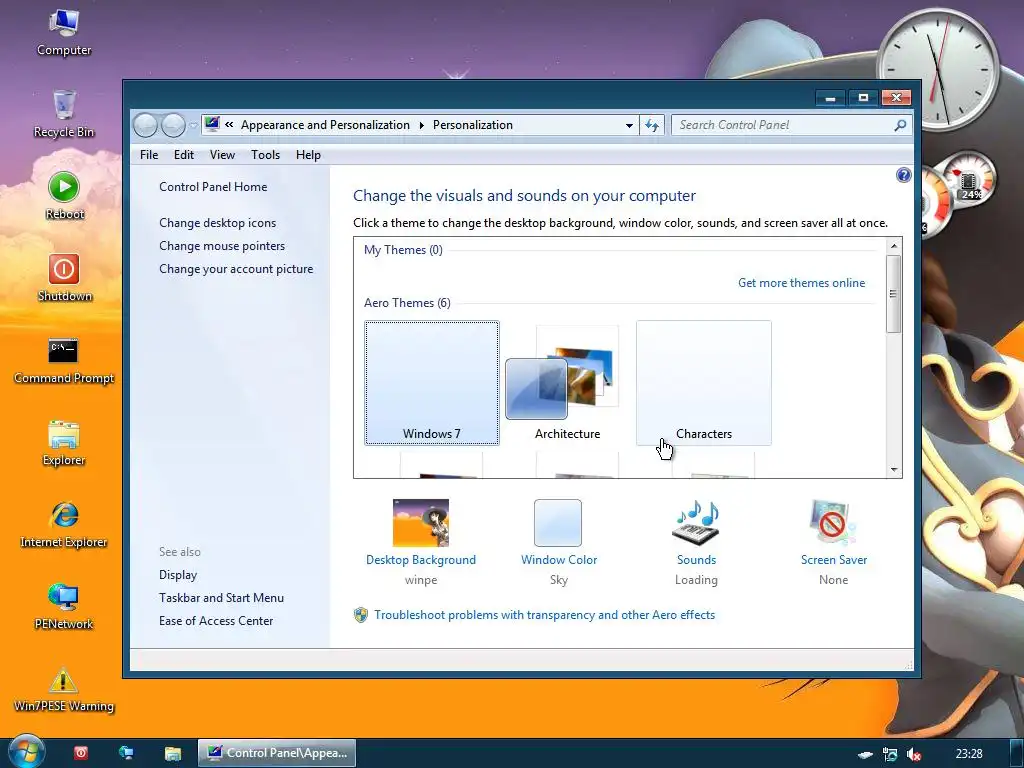Screen dimensions: 1024x768
Task: Click the network computer icon in taskbar
Action: pyautogui.click(x=126, y=753)
